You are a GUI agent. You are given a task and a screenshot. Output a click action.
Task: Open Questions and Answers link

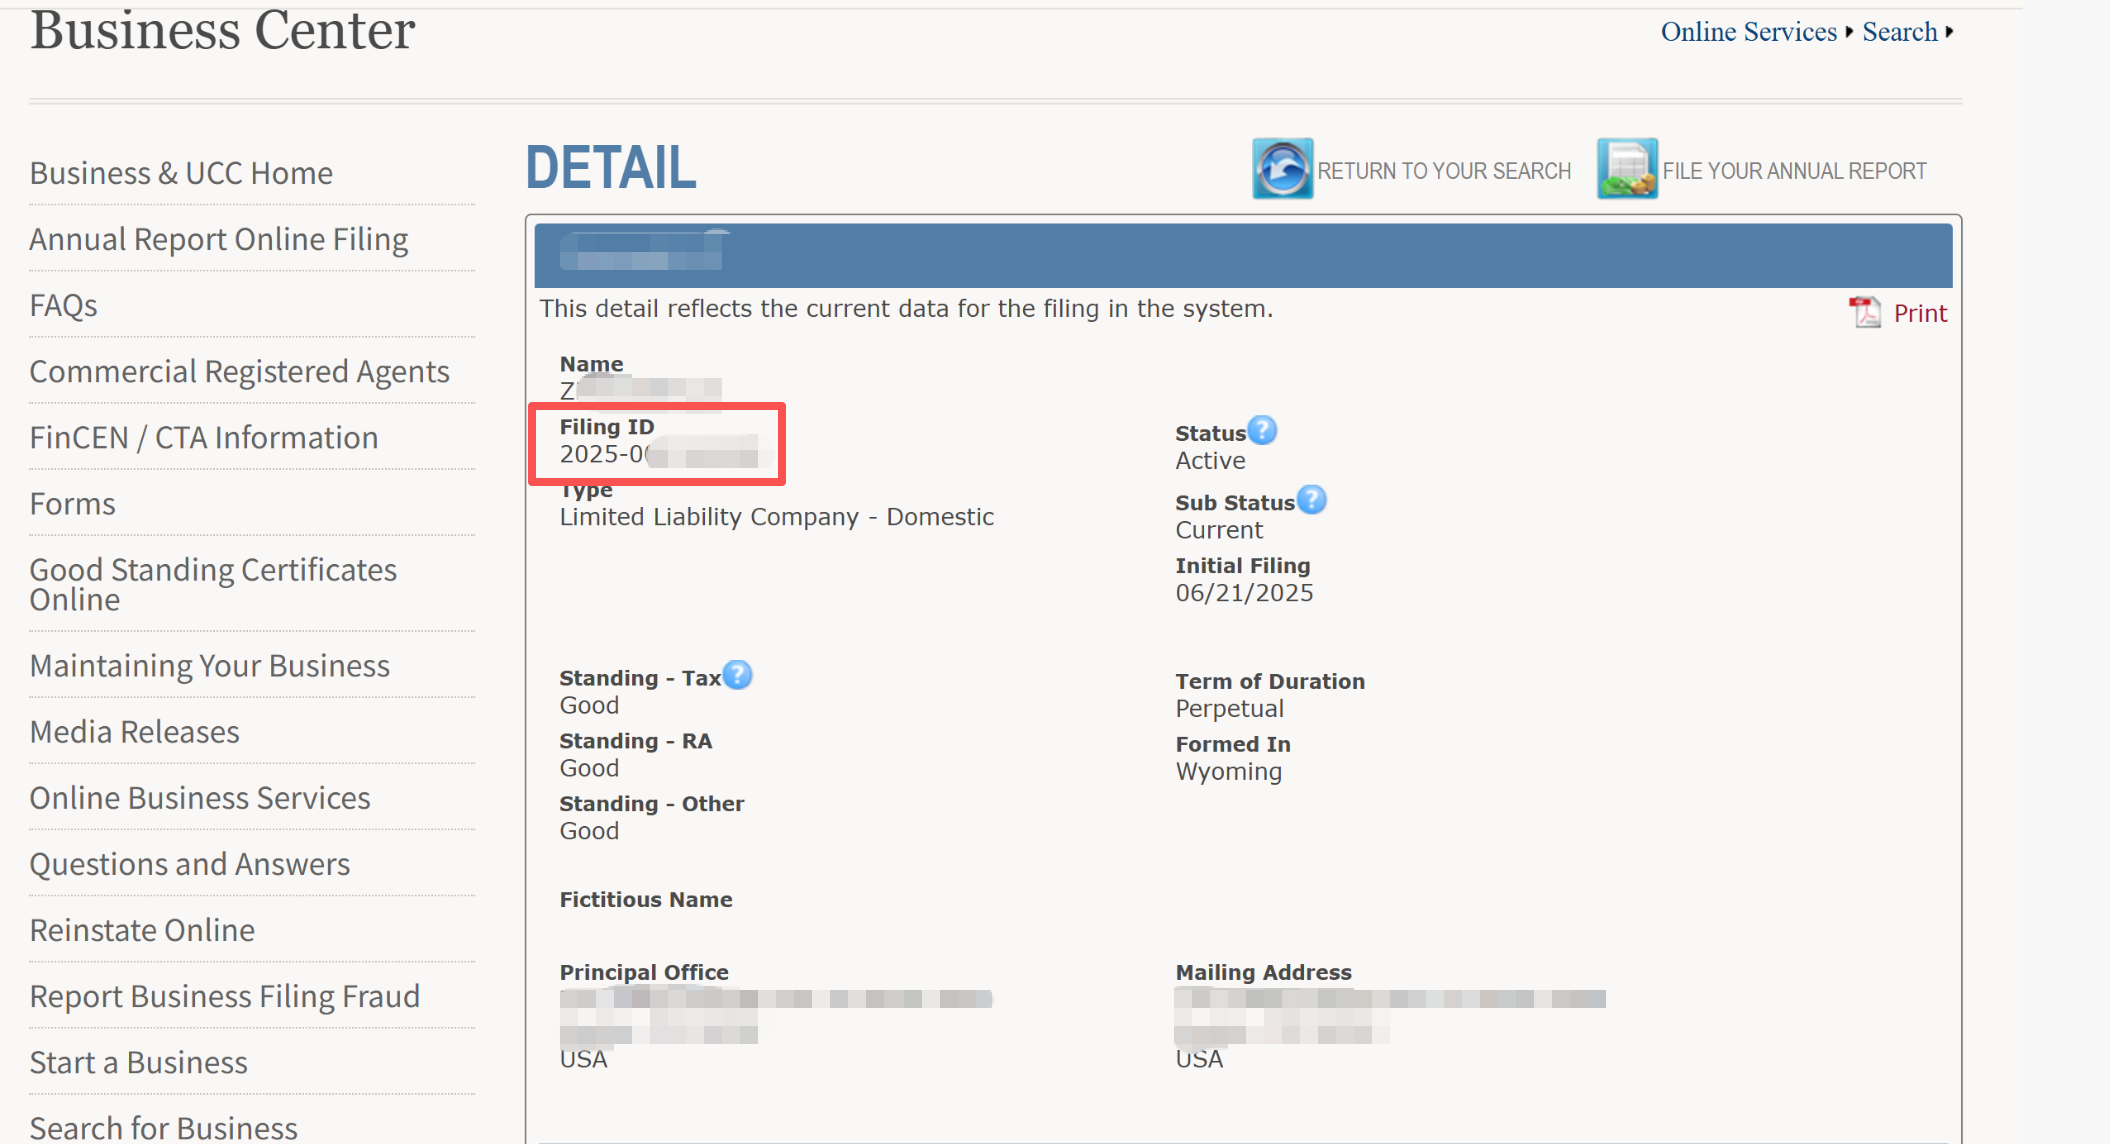(x=190, y=863)
